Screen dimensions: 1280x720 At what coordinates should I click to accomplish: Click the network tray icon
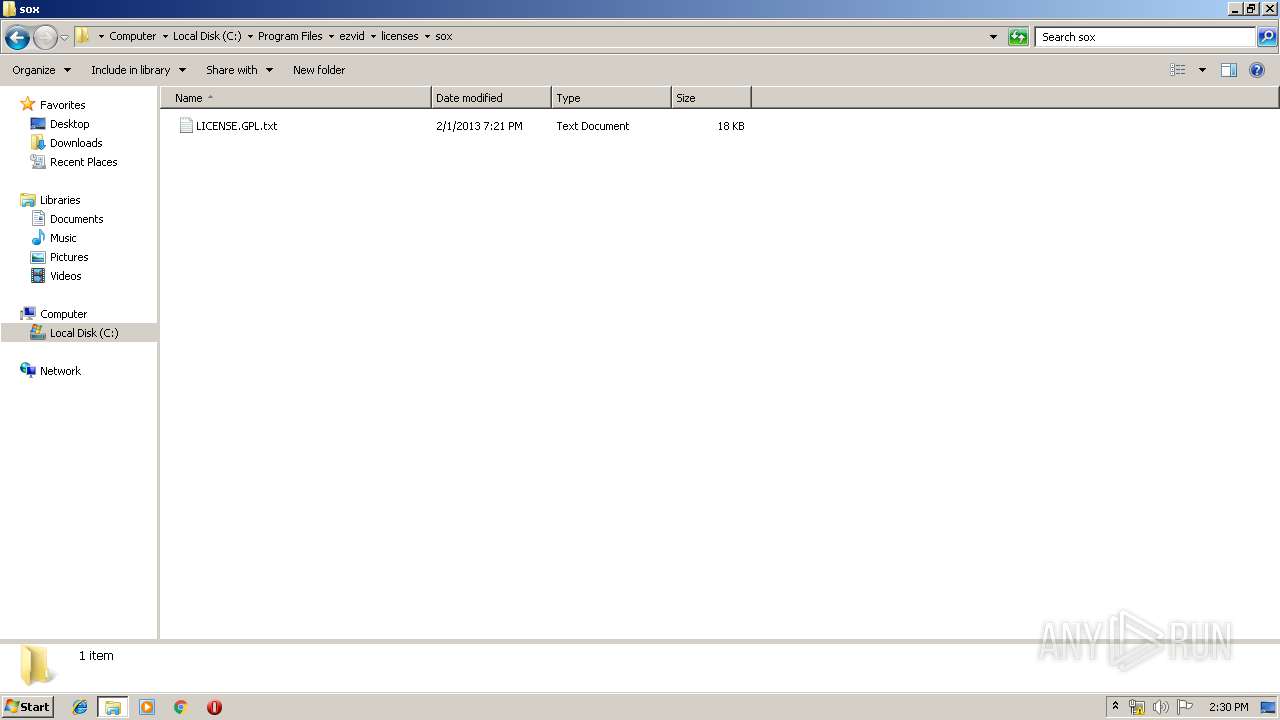point(1137,707)
